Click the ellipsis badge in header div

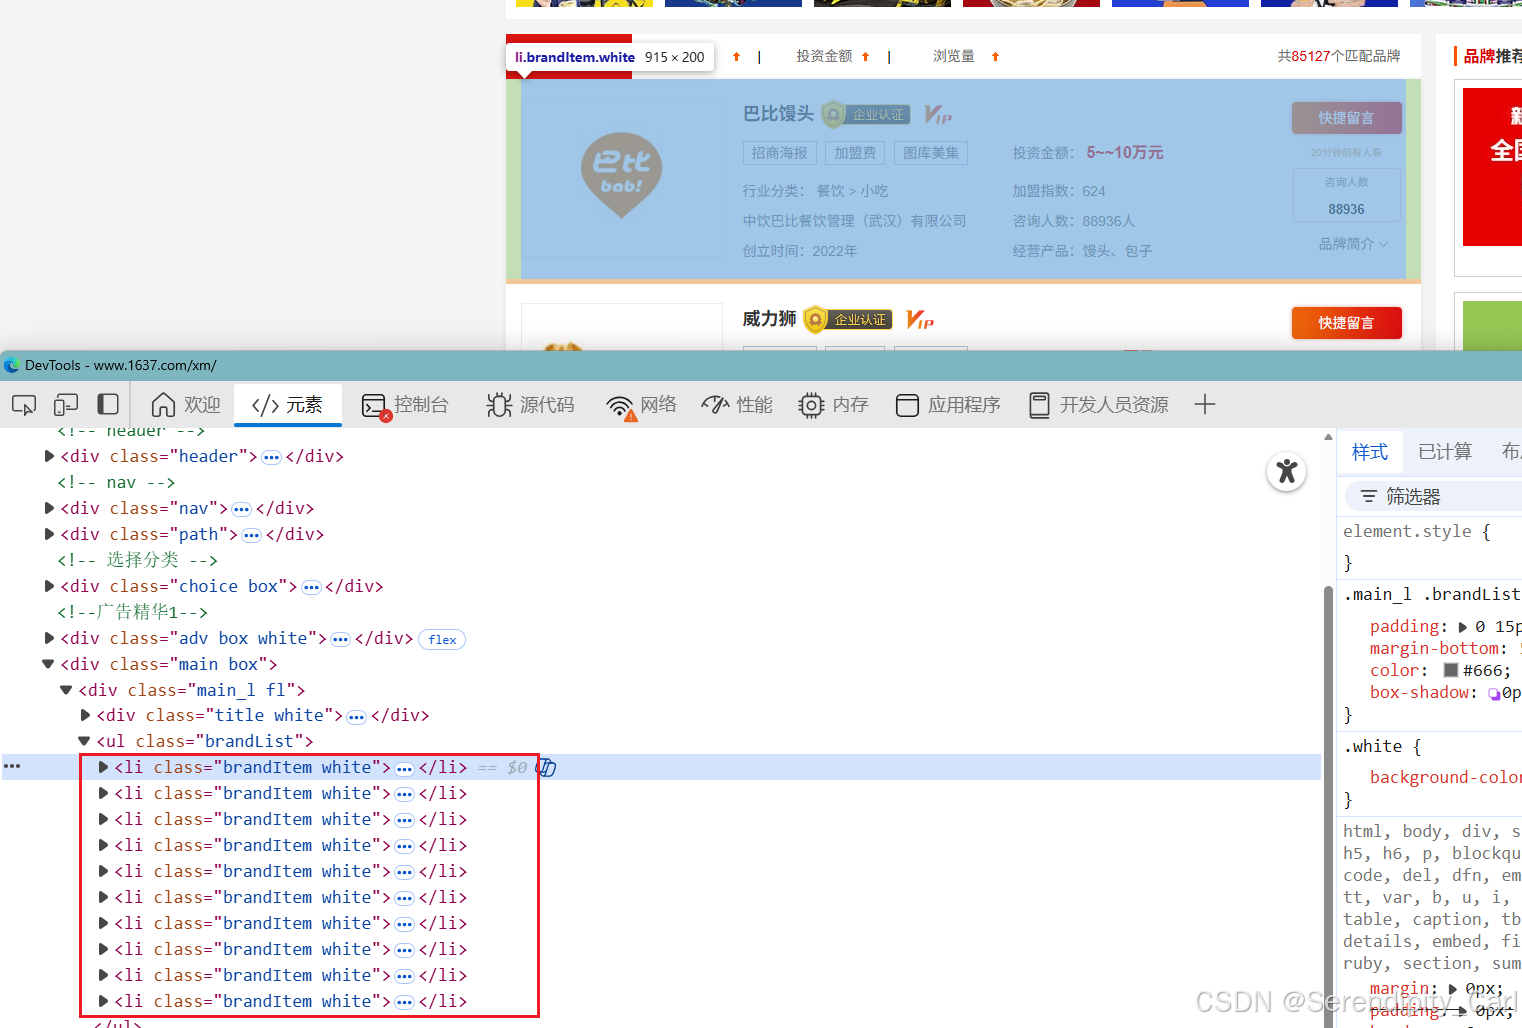[271, 457]
